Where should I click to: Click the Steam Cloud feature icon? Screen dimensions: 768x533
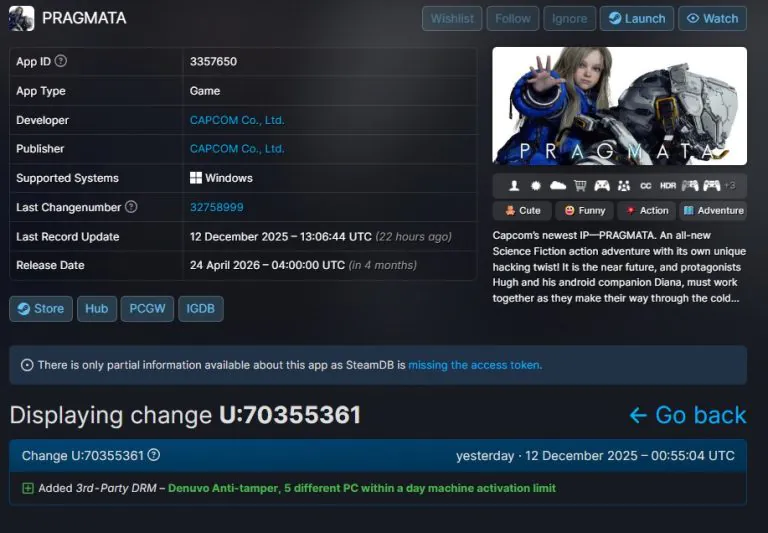point(558,186)
